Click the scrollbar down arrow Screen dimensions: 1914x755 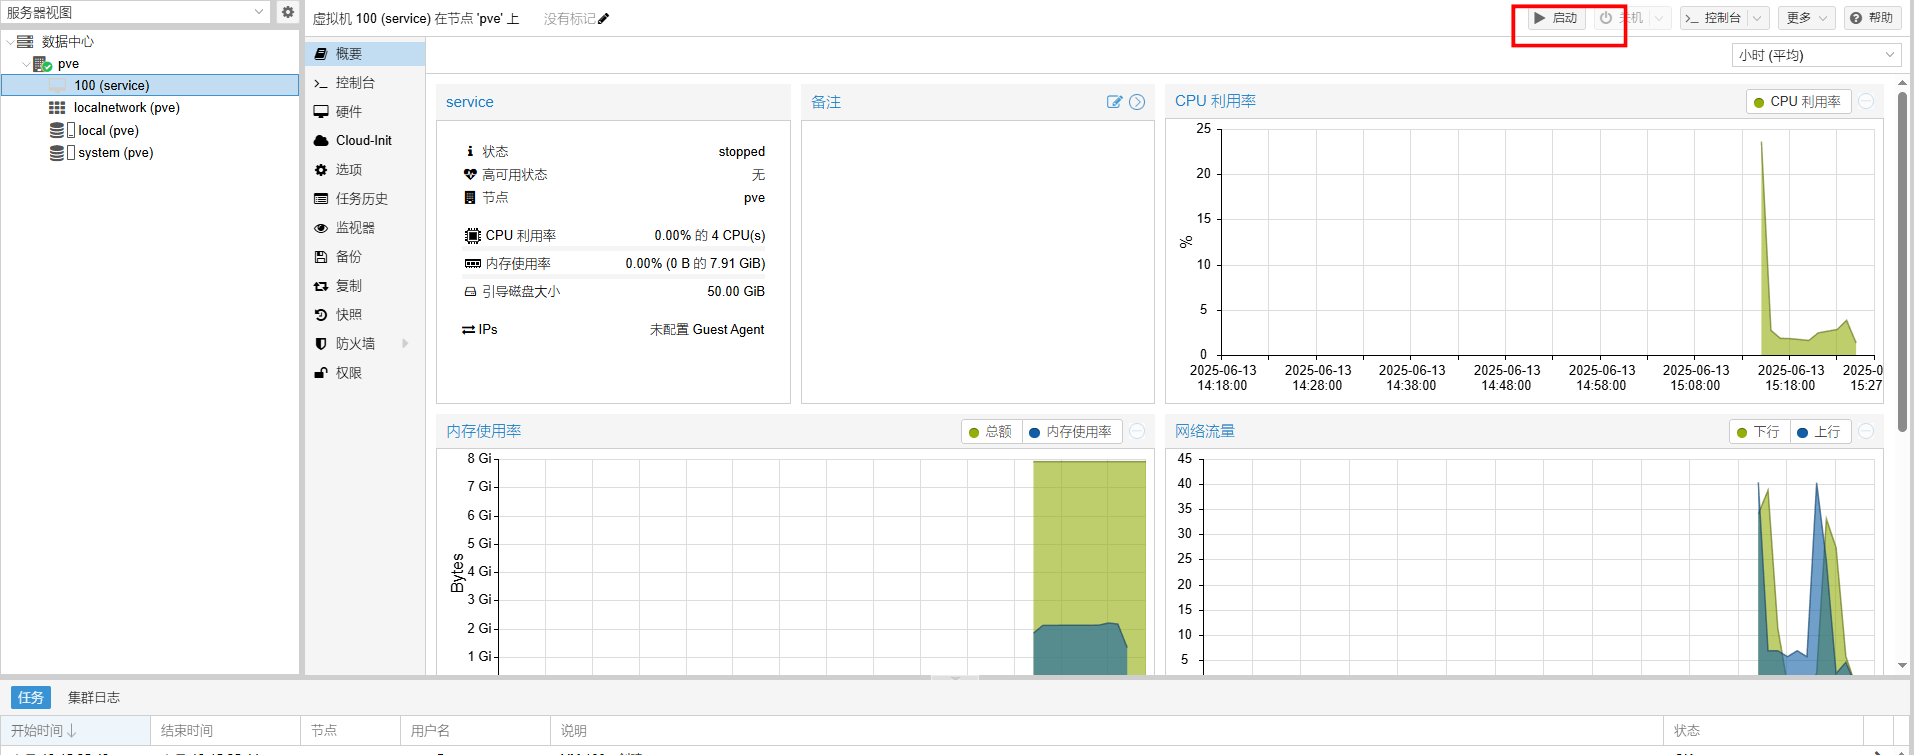click(x=1902, y=665)
